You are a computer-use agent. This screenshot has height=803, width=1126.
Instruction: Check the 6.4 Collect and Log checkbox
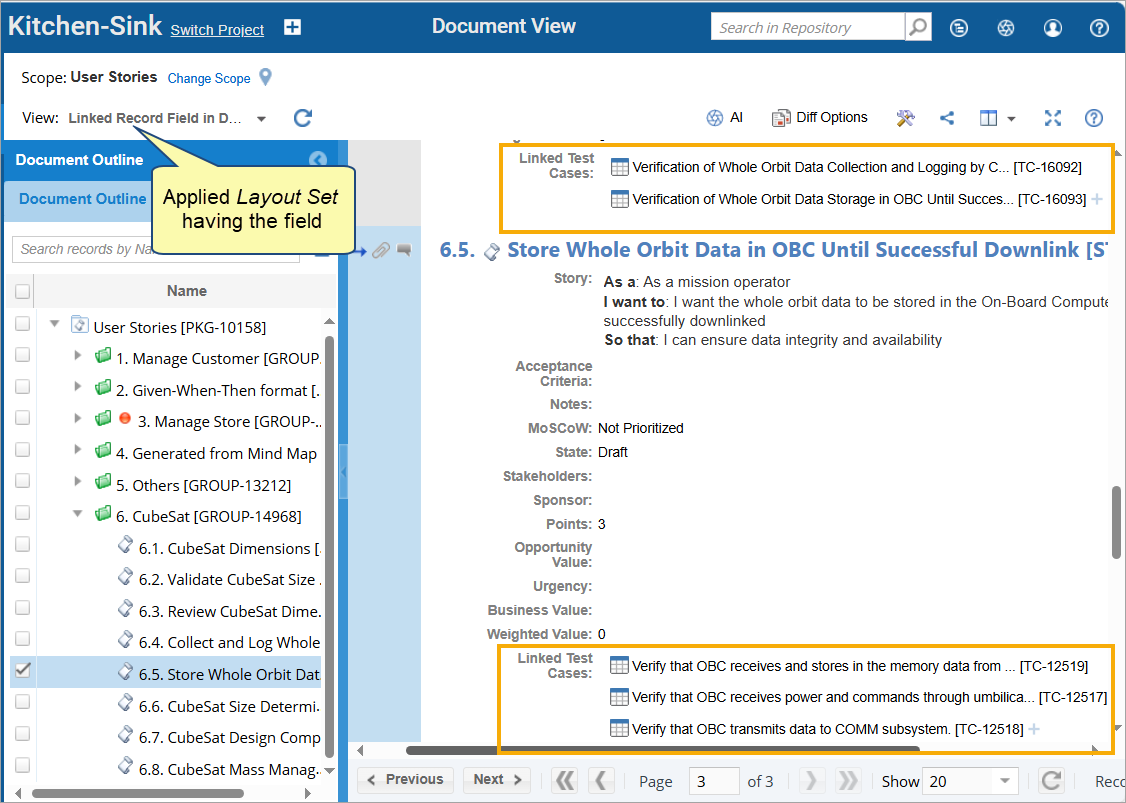click(22, 639)
